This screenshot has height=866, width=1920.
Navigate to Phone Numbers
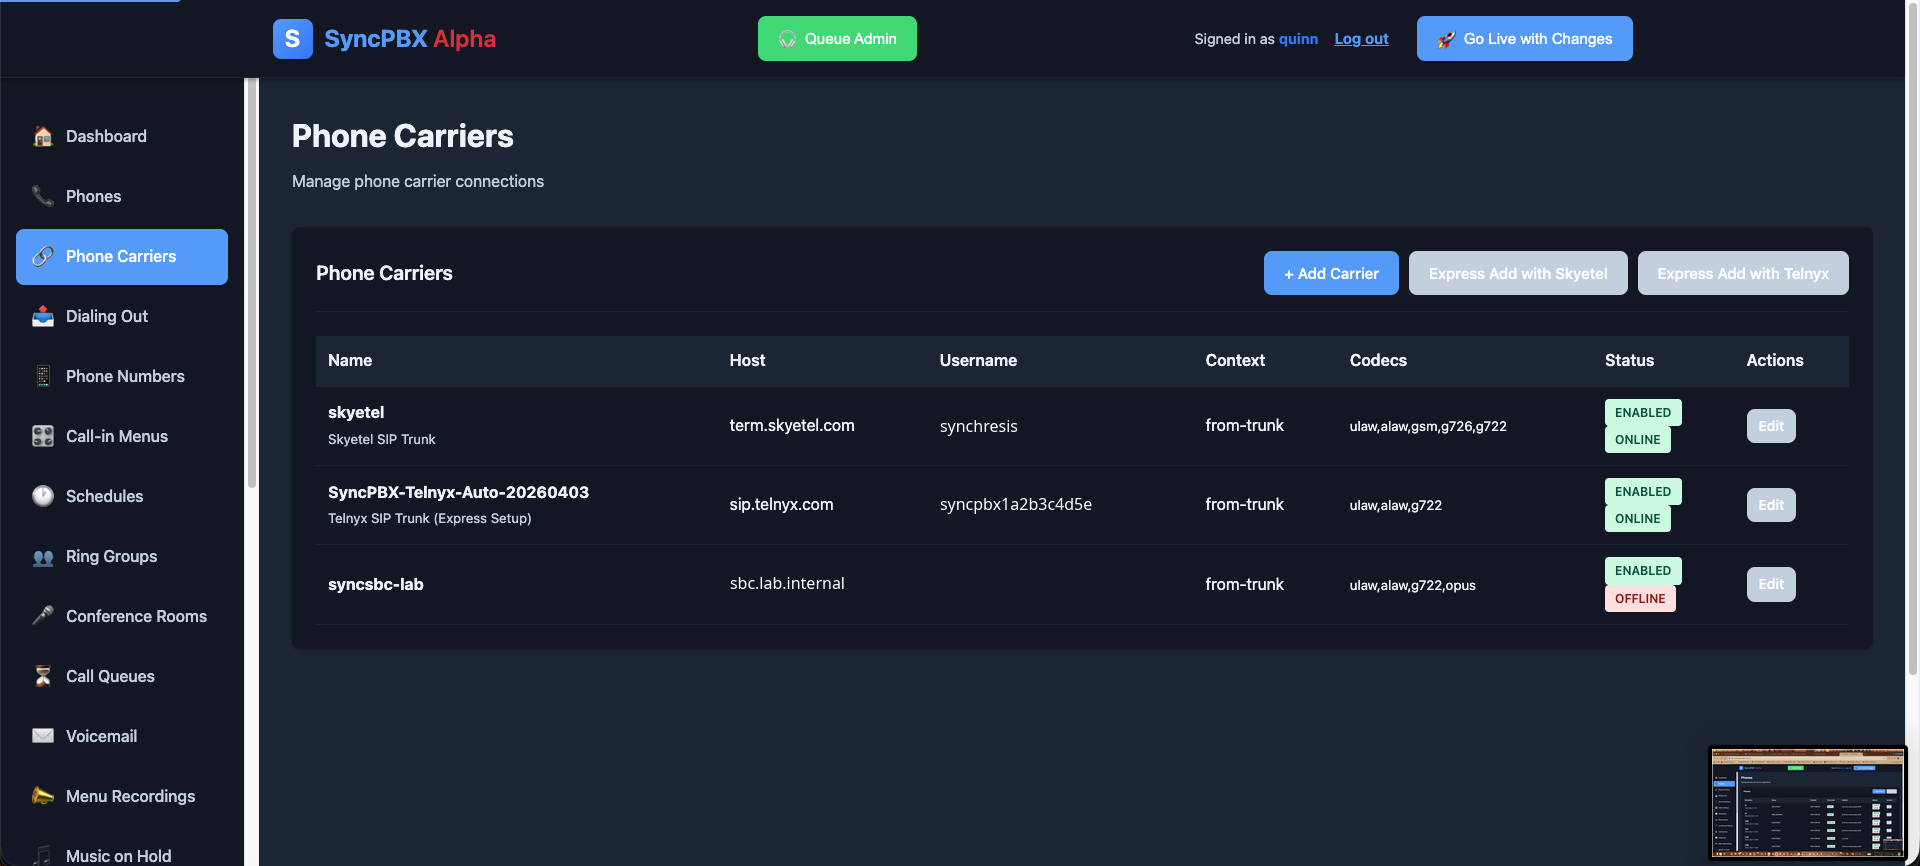click(122, 376)
